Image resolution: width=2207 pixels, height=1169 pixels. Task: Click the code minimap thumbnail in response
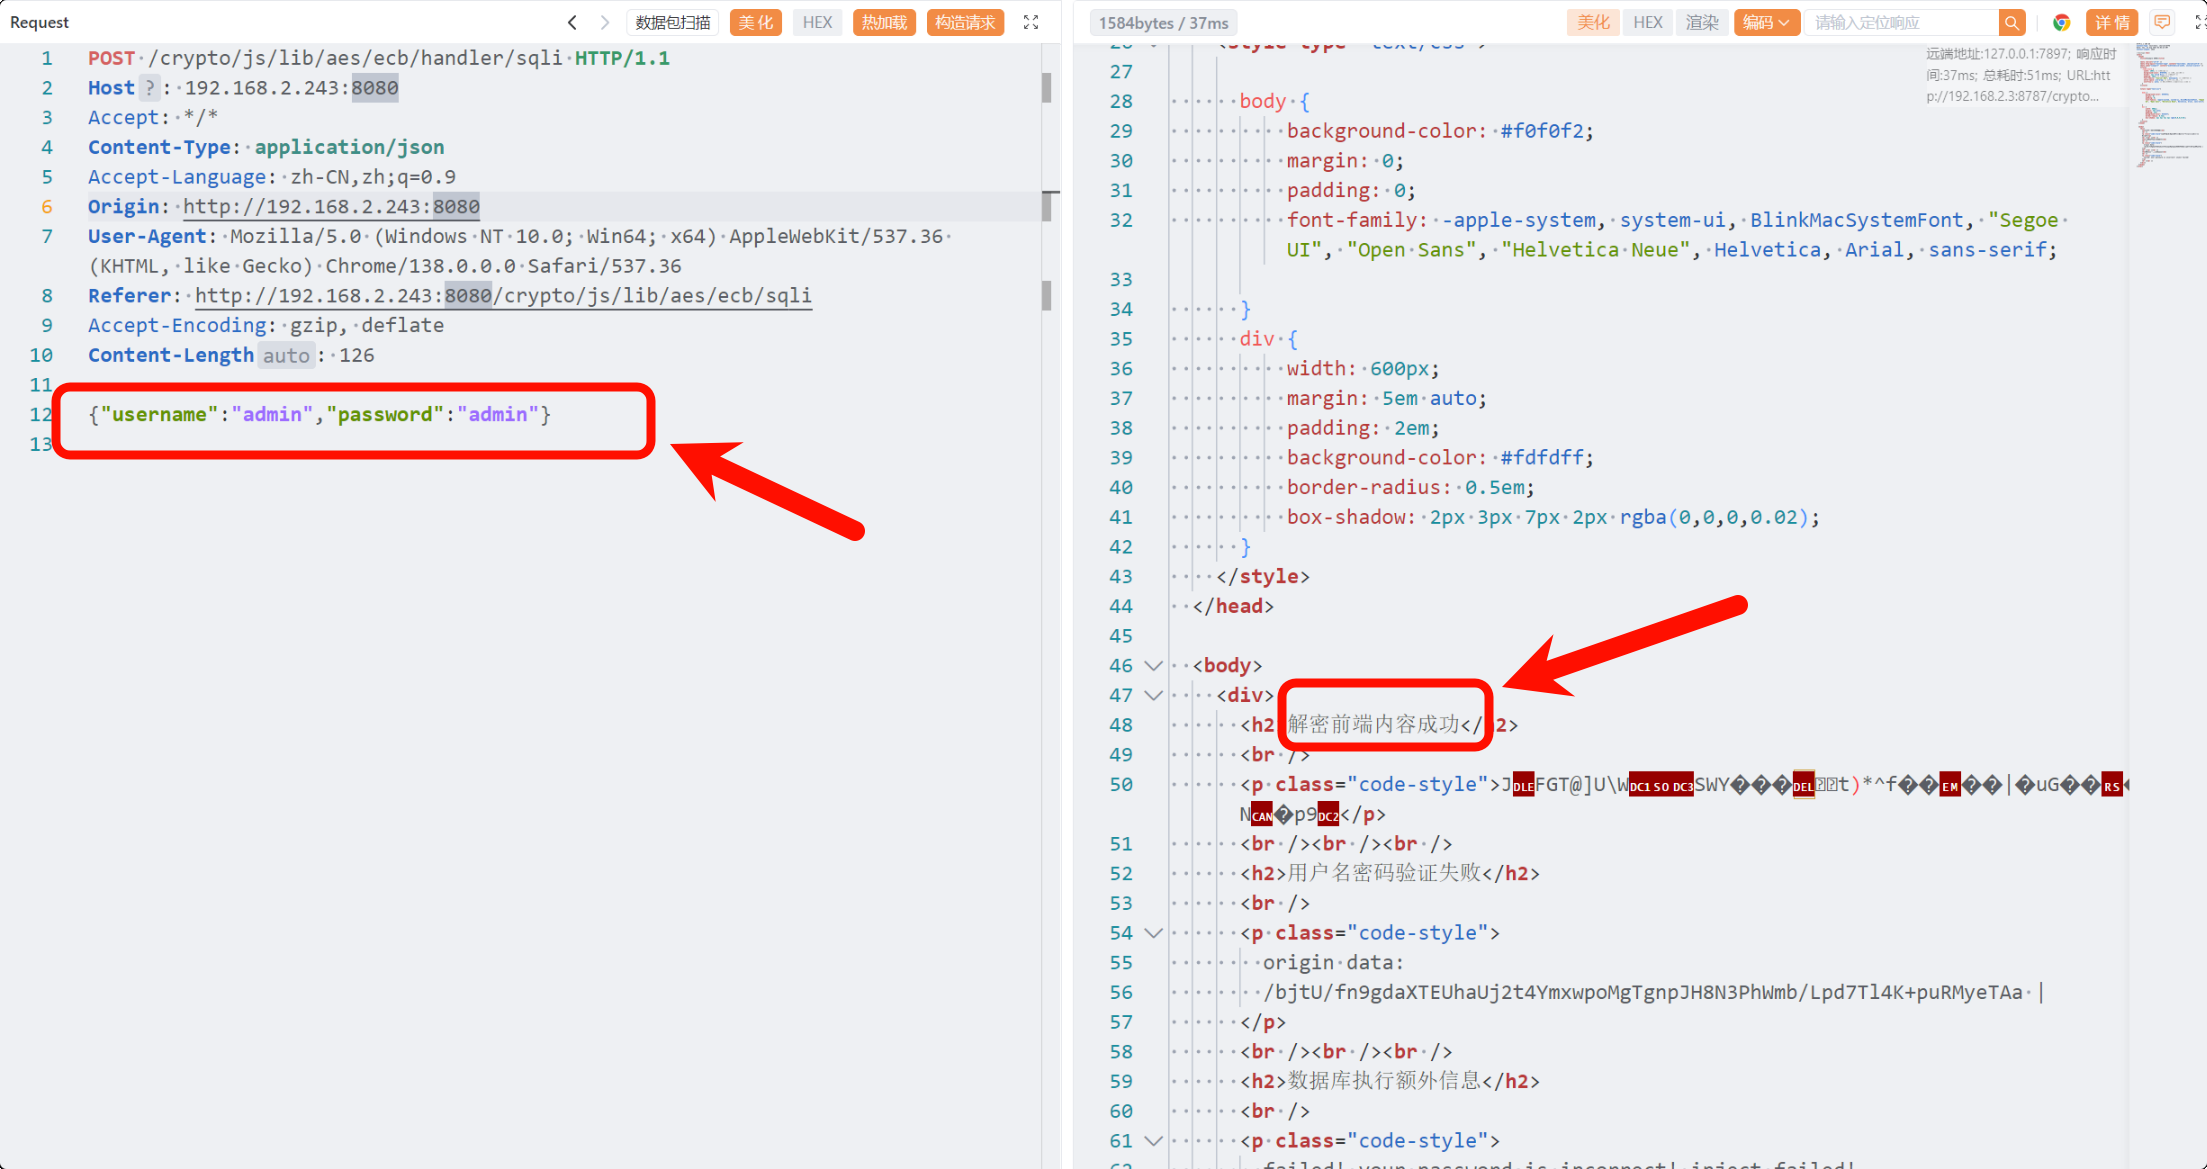[2167, 105]
